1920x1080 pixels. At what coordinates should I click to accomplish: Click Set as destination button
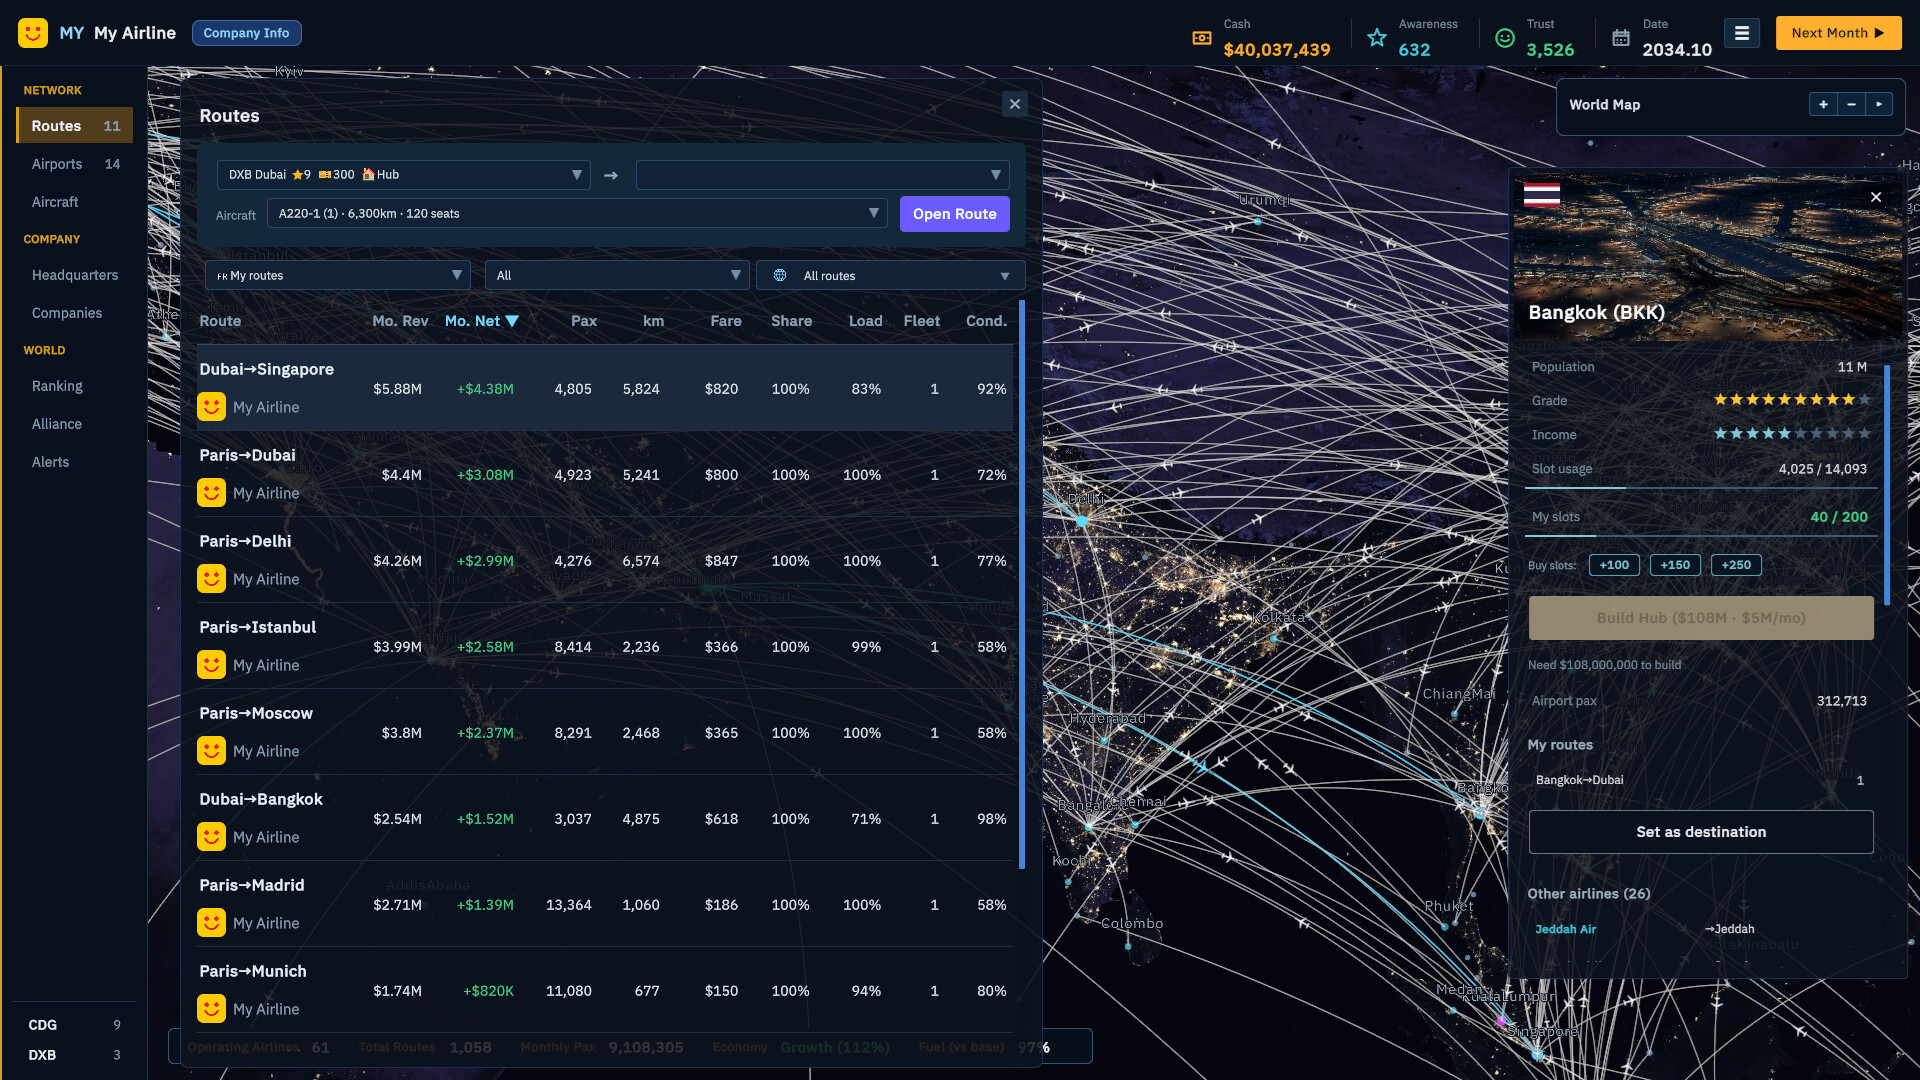1701,832
